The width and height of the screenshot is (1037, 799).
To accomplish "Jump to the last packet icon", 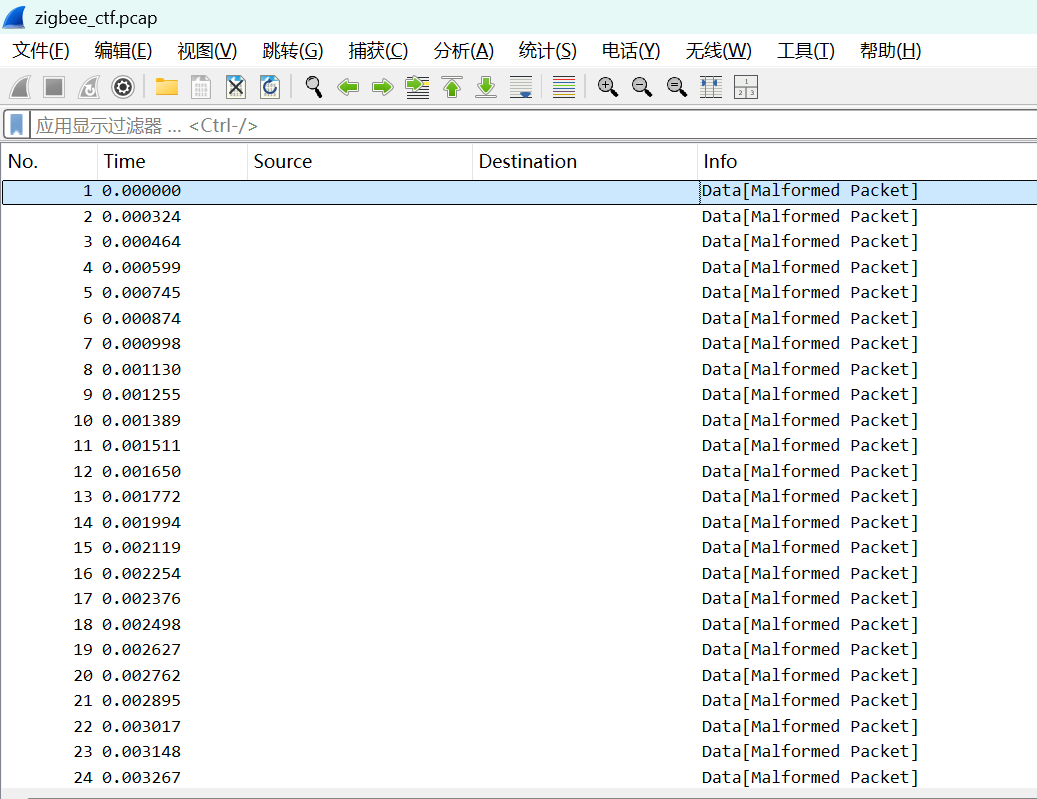I will (486, 87).
